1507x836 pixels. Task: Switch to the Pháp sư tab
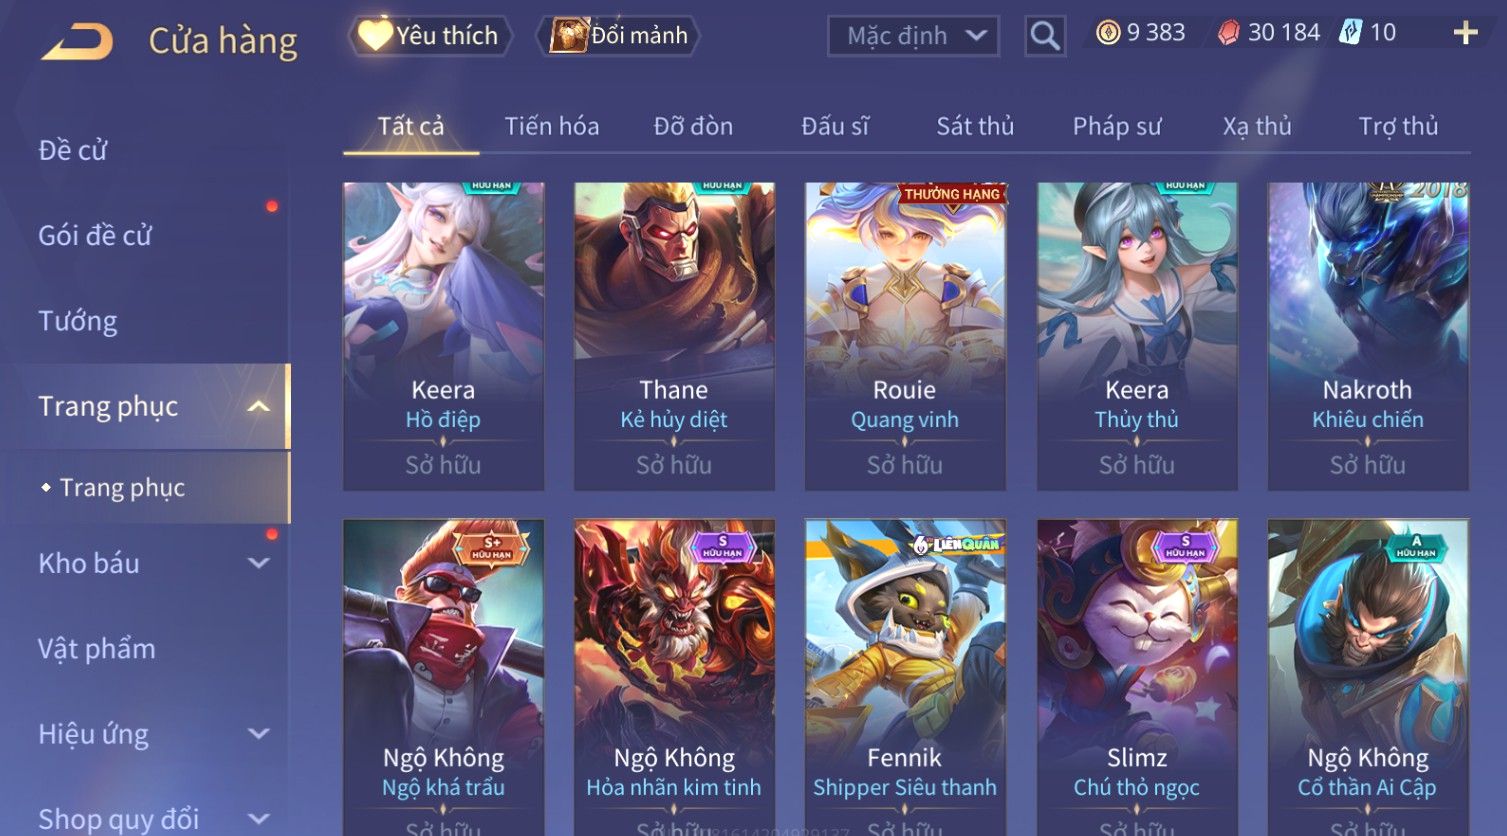click(1117, 126)
